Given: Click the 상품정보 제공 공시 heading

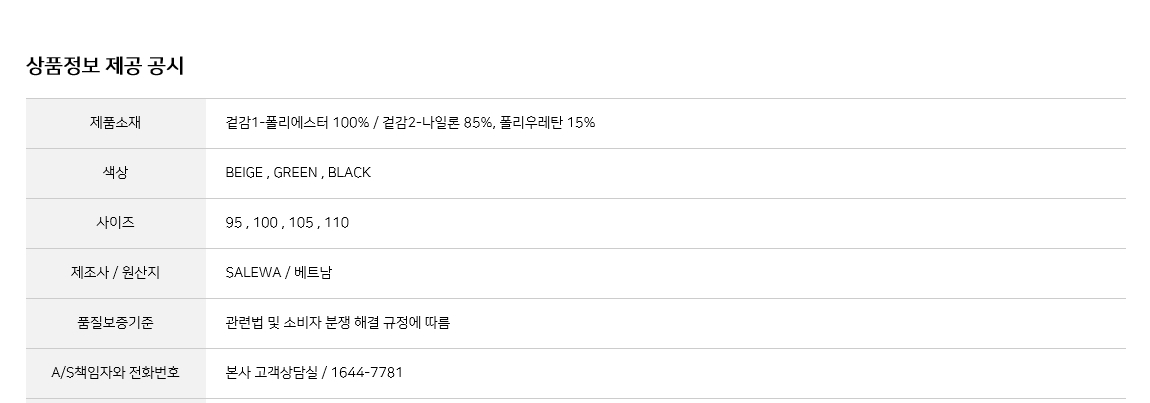Looking at the screenshot, I should click(105, 67).
